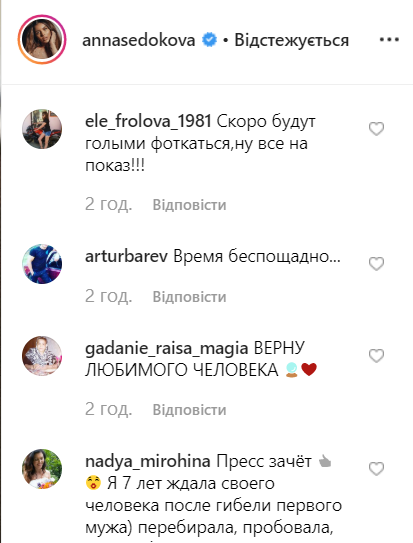This screenshot has width=413, height=543.
Task: Open the three-dots more options menu
Action: tap(389, 39)
